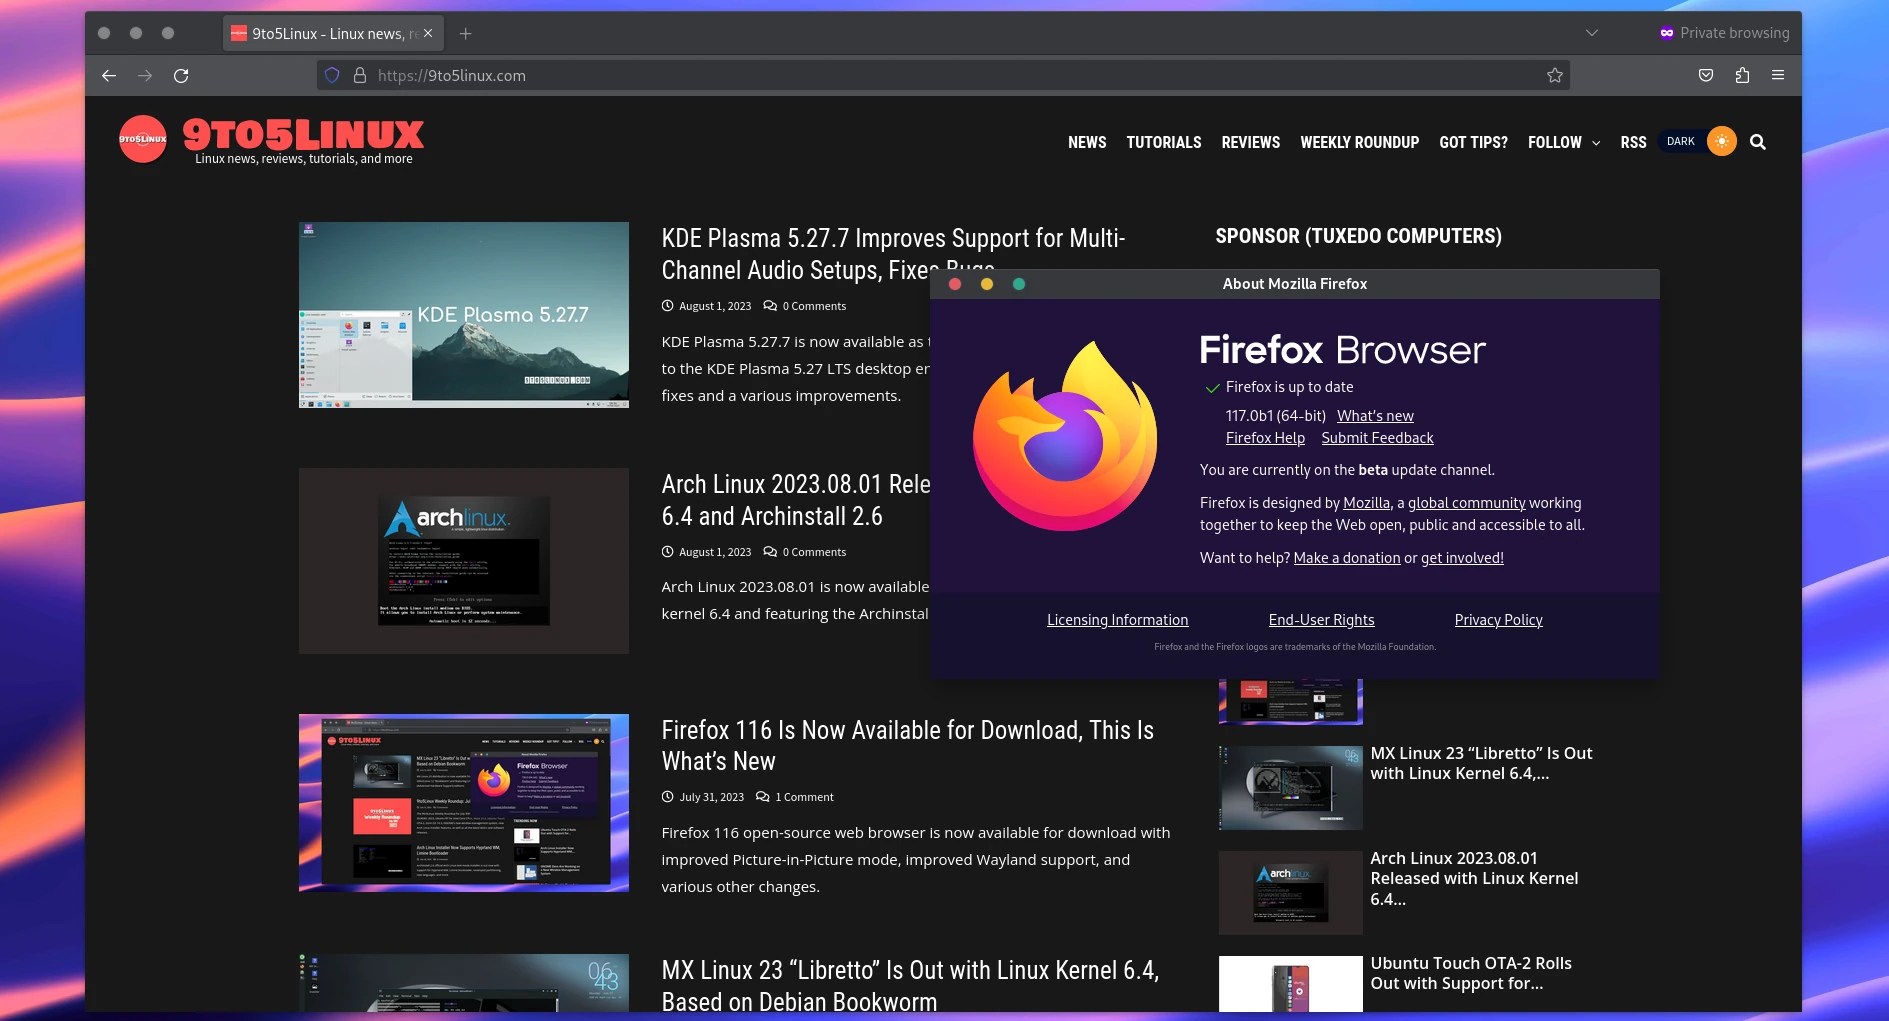Bookmark the page using the star icon
The width and height of the screenshot is (1889, 1021).
[x=1554, y=75]
